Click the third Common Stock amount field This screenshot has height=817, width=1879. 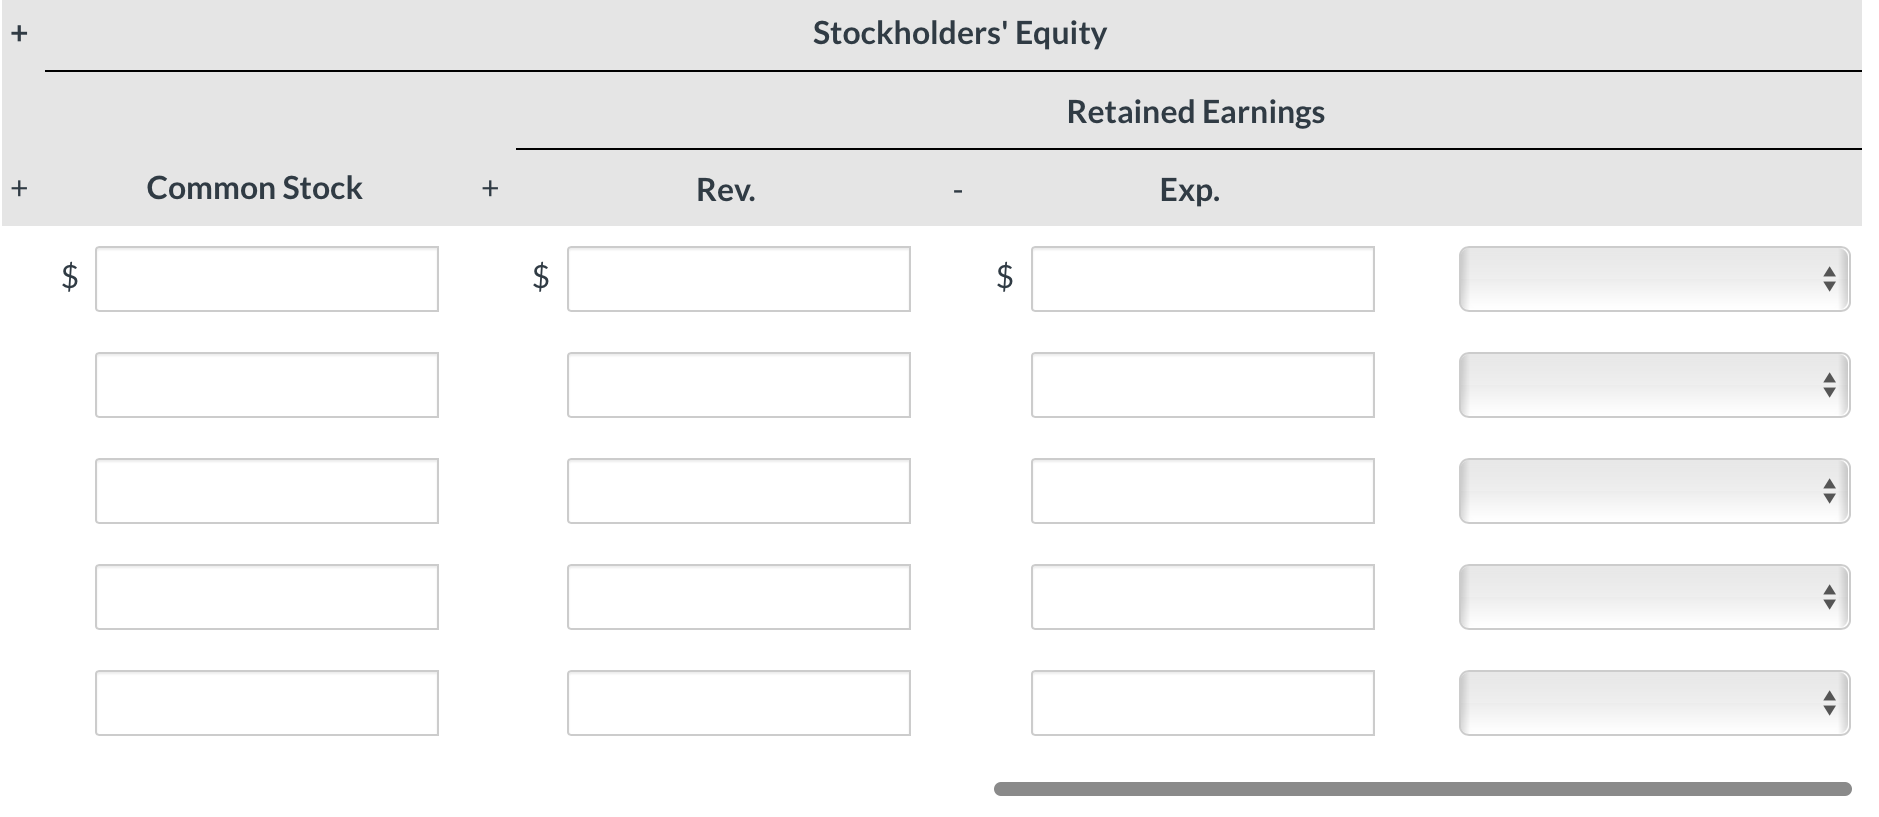[x=266, y=491]
